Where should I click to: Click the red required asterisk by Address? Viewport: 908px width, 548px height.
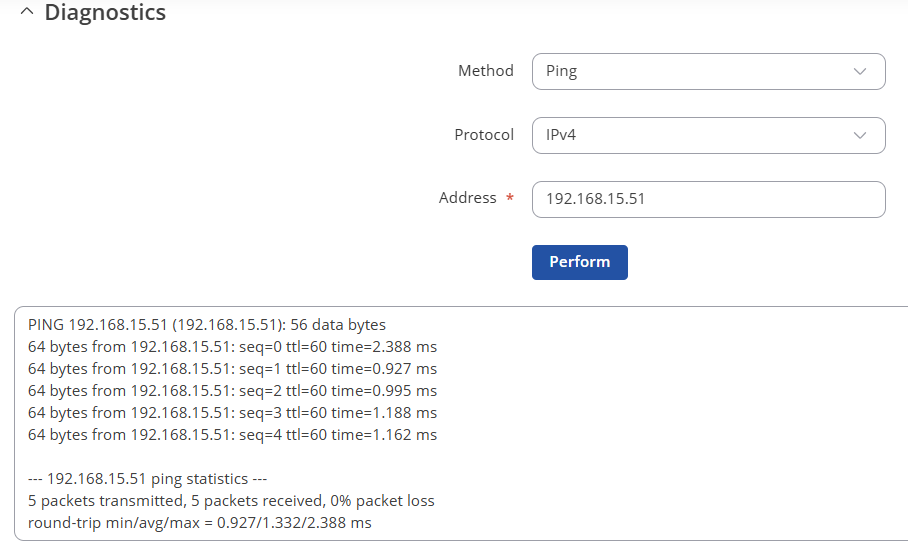click(x=510, y=198)
